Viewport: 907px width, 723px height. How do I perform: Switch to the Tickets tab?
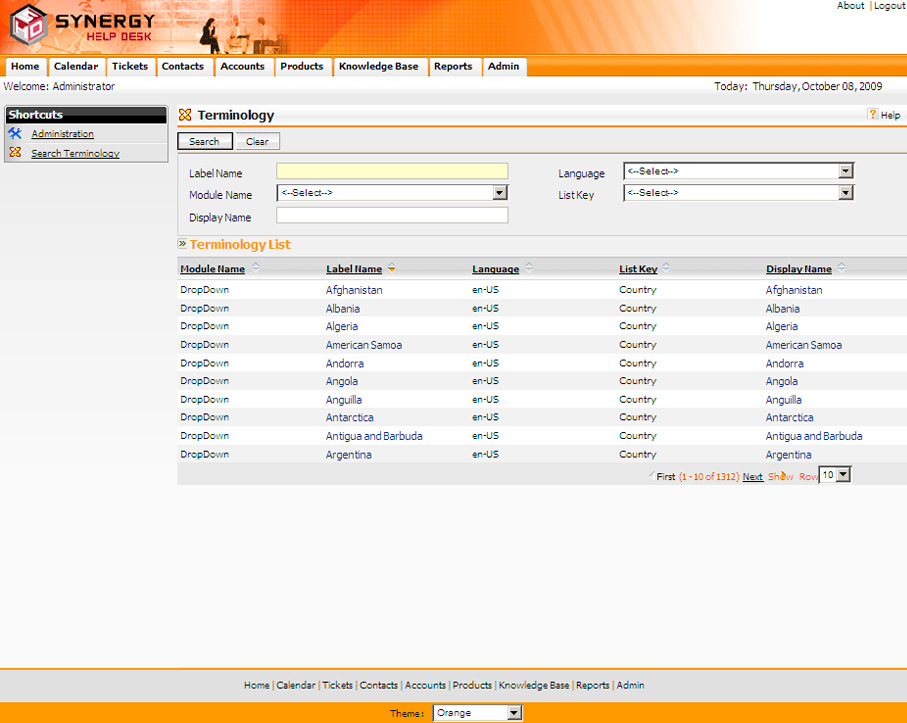point(130,67)
